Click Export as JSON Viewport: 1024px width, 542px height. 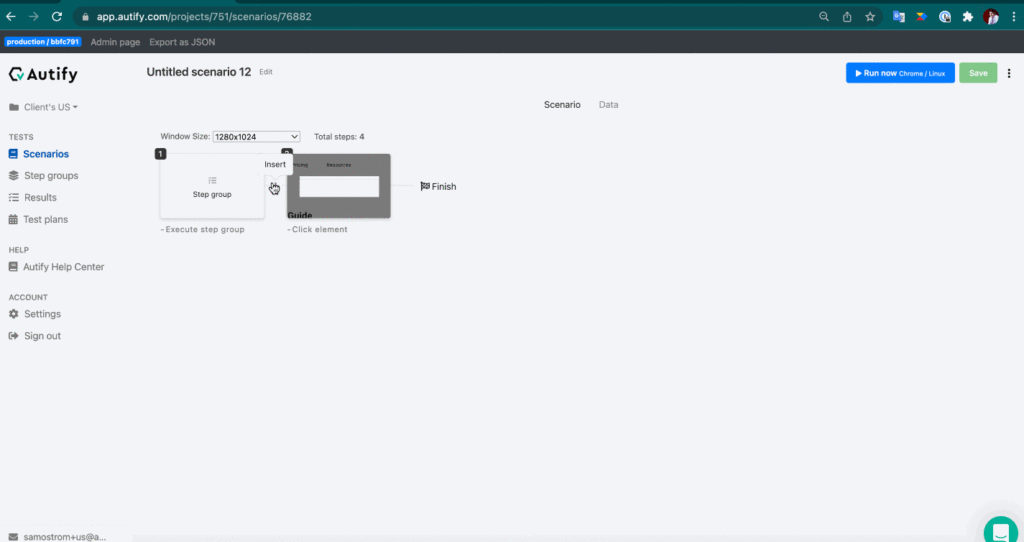[182, 42]
